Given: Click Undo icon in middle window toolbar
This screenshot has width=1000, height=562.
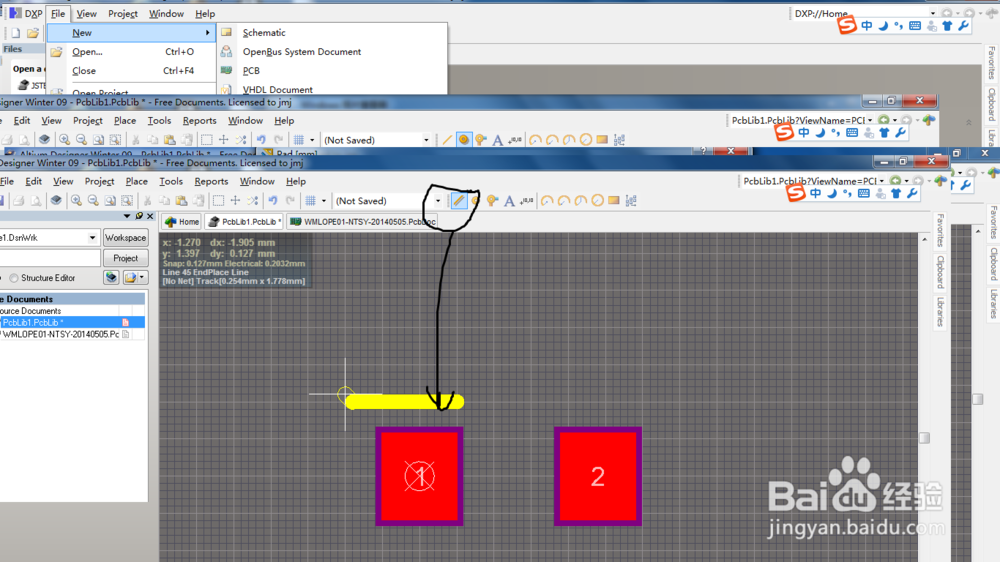Looking at the screenshot, I should pos(261,140).
